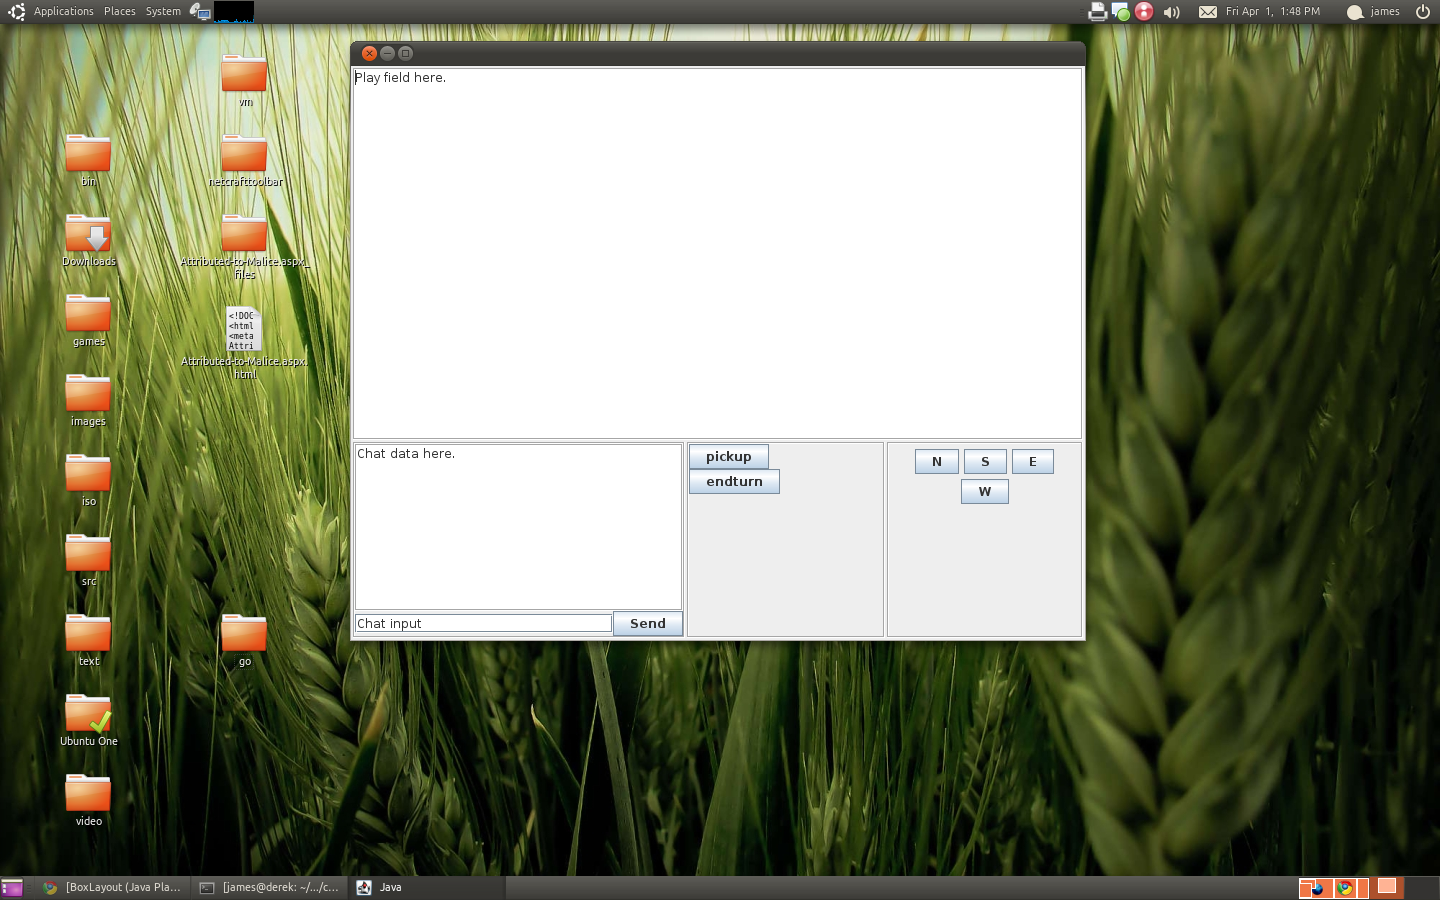1440x900 pixels.
Task: Open the james user menu
Action: point(1374,12)
